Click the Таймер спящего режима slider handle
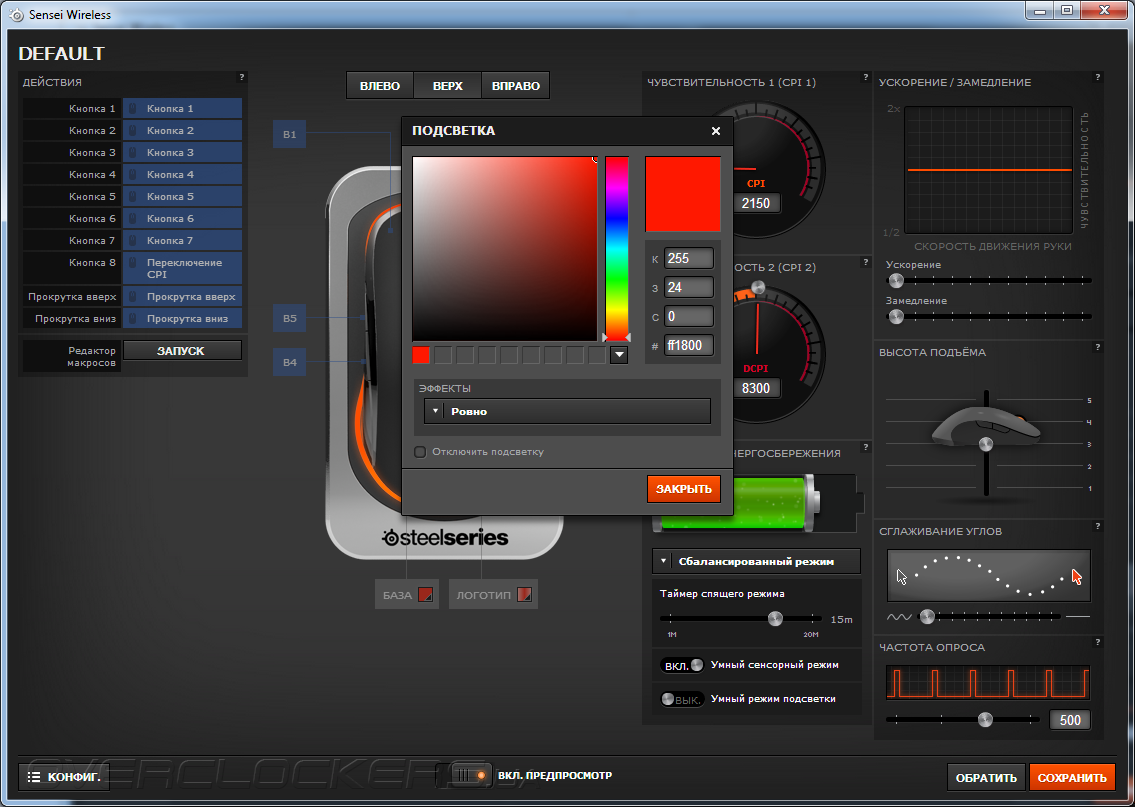Screen dimensions: 1135x807 [x=775, y=618]
